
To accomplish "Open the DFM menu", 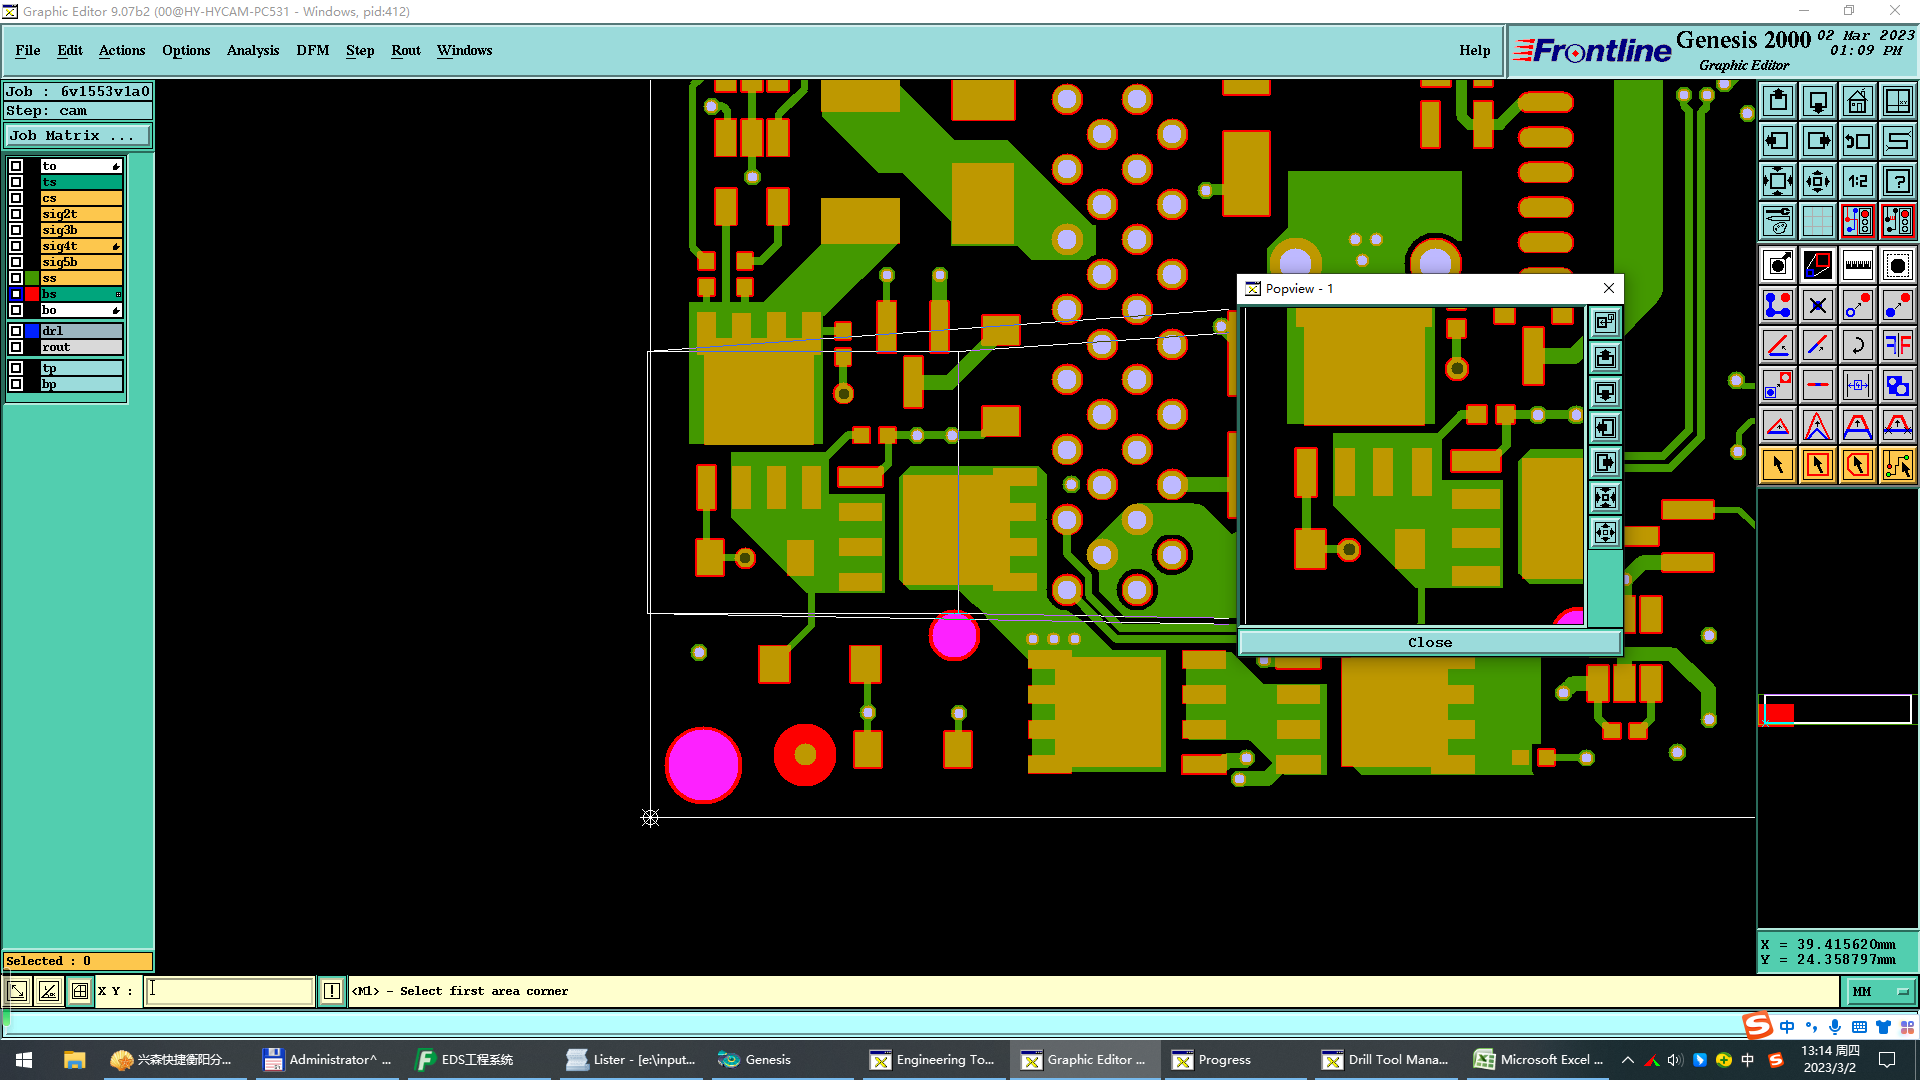I will (312, 50).
